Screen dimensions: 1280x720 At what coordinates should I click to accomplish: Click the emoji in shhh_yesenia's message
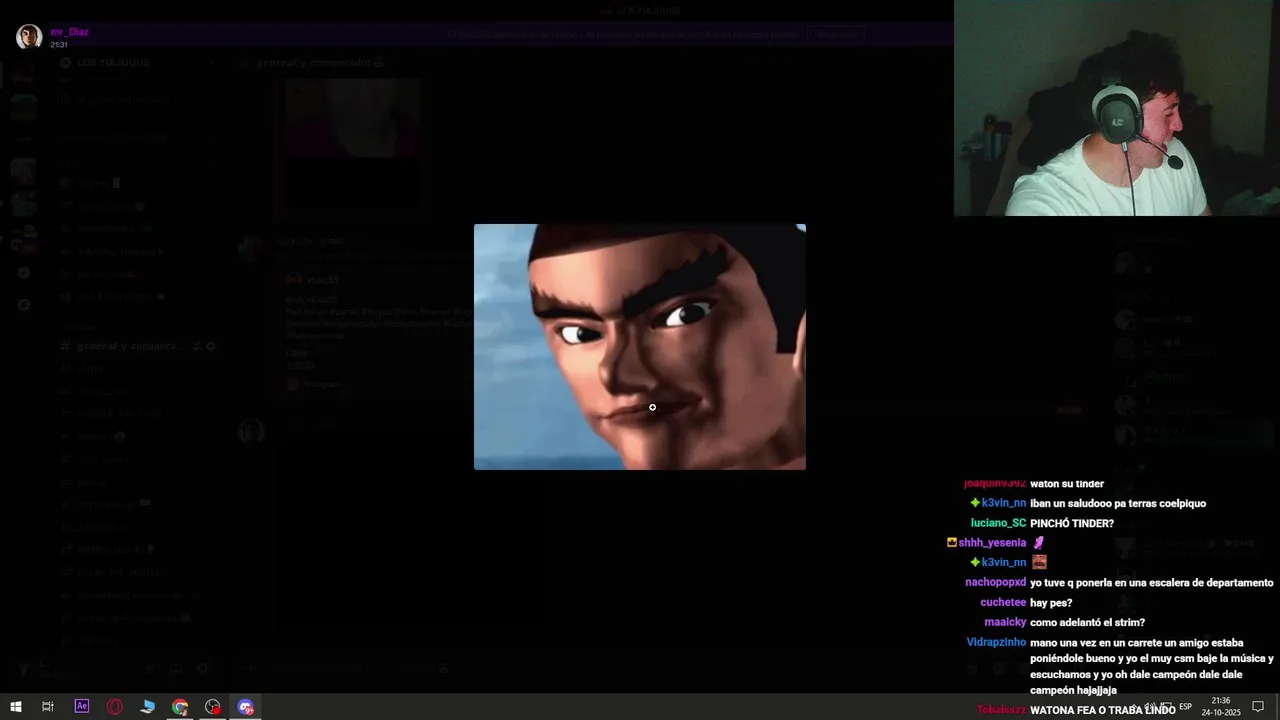[x=1038, y=543]
